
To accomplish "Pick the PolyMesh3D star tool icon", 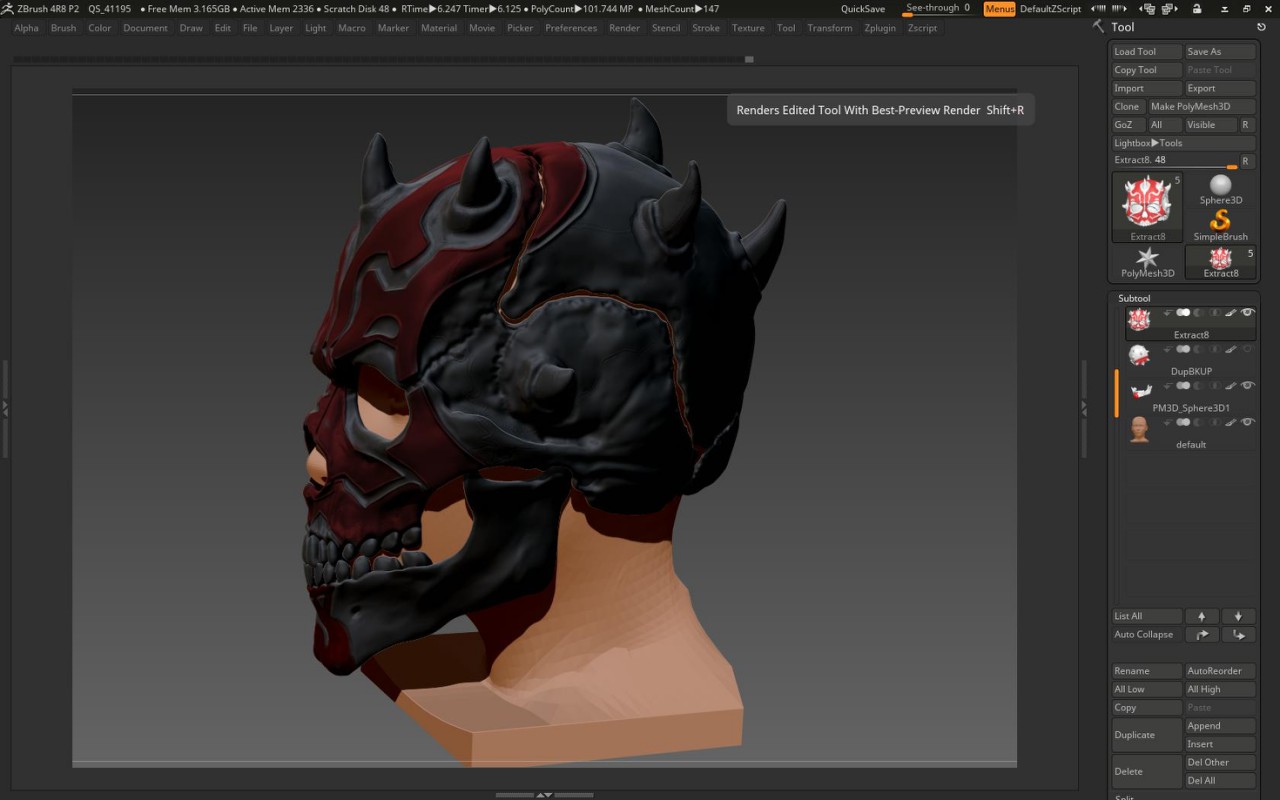I will click(x=1147, y=262).
